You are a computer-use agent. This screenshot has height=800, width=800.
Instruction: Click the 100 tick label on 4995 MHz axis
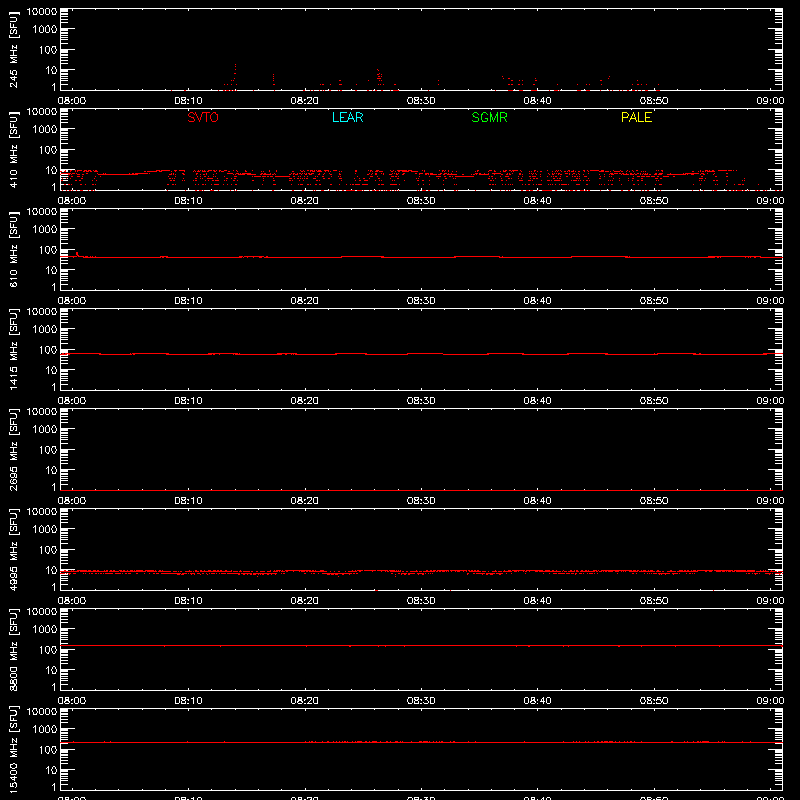[x=48, y=550]
